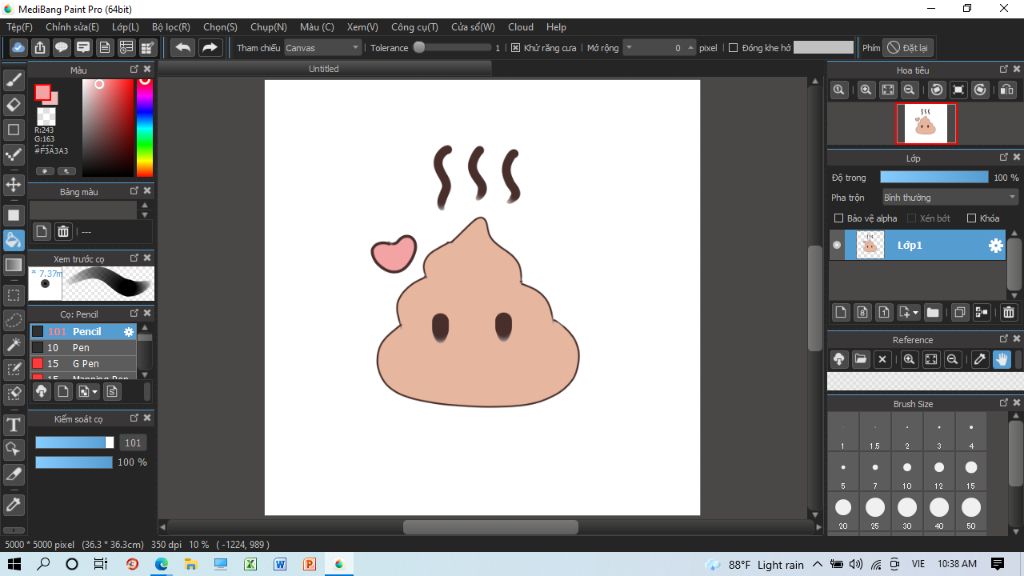The width and height of the screenshot is (1024, 576).
Task: Expand the add brush dropdown
Action: pyautogui.click(x=95, y=392)
